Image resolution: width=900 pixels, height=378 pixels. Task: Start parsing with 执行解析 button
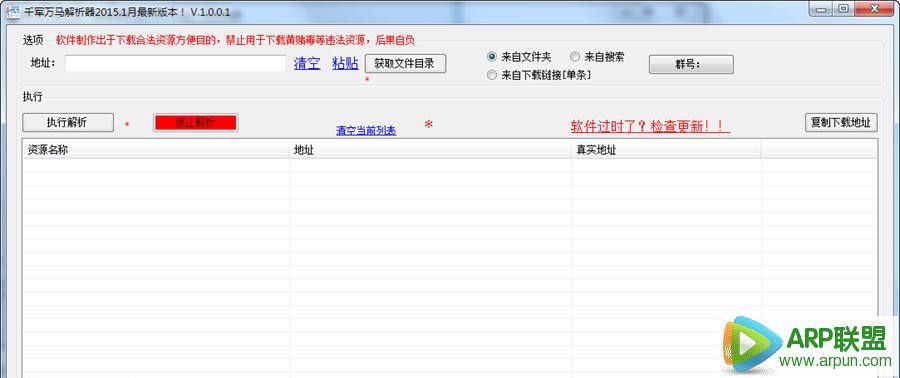[x=68, y=122]
